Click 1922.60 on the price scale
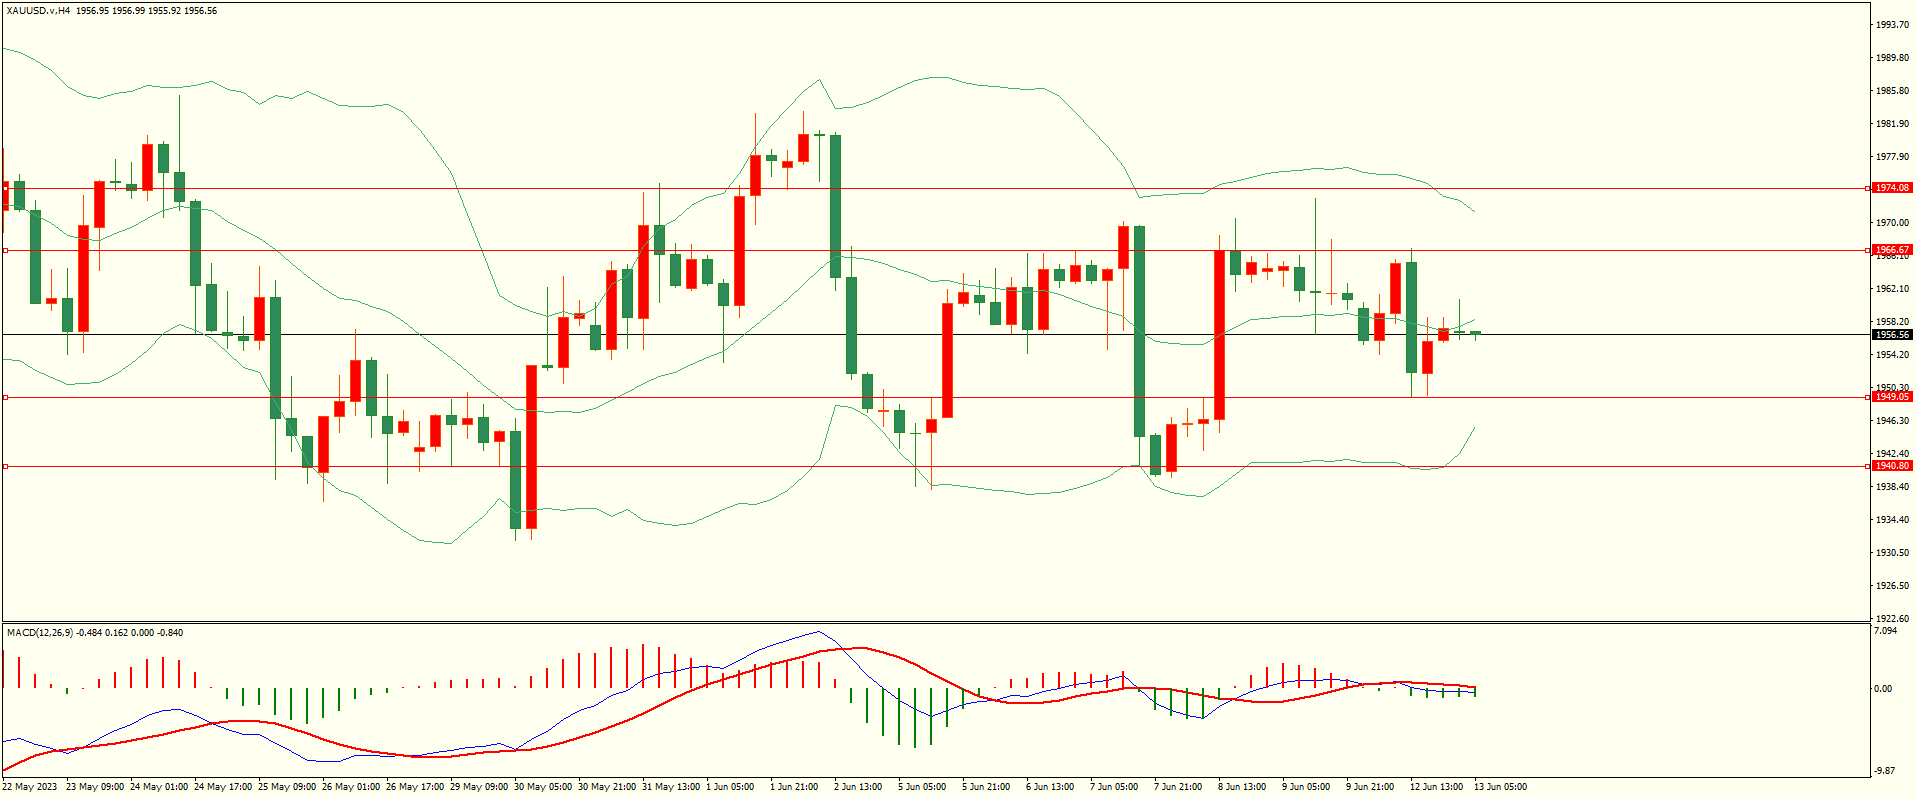The height and width of the screenshot is (798, 1916). click(1891, 619)
